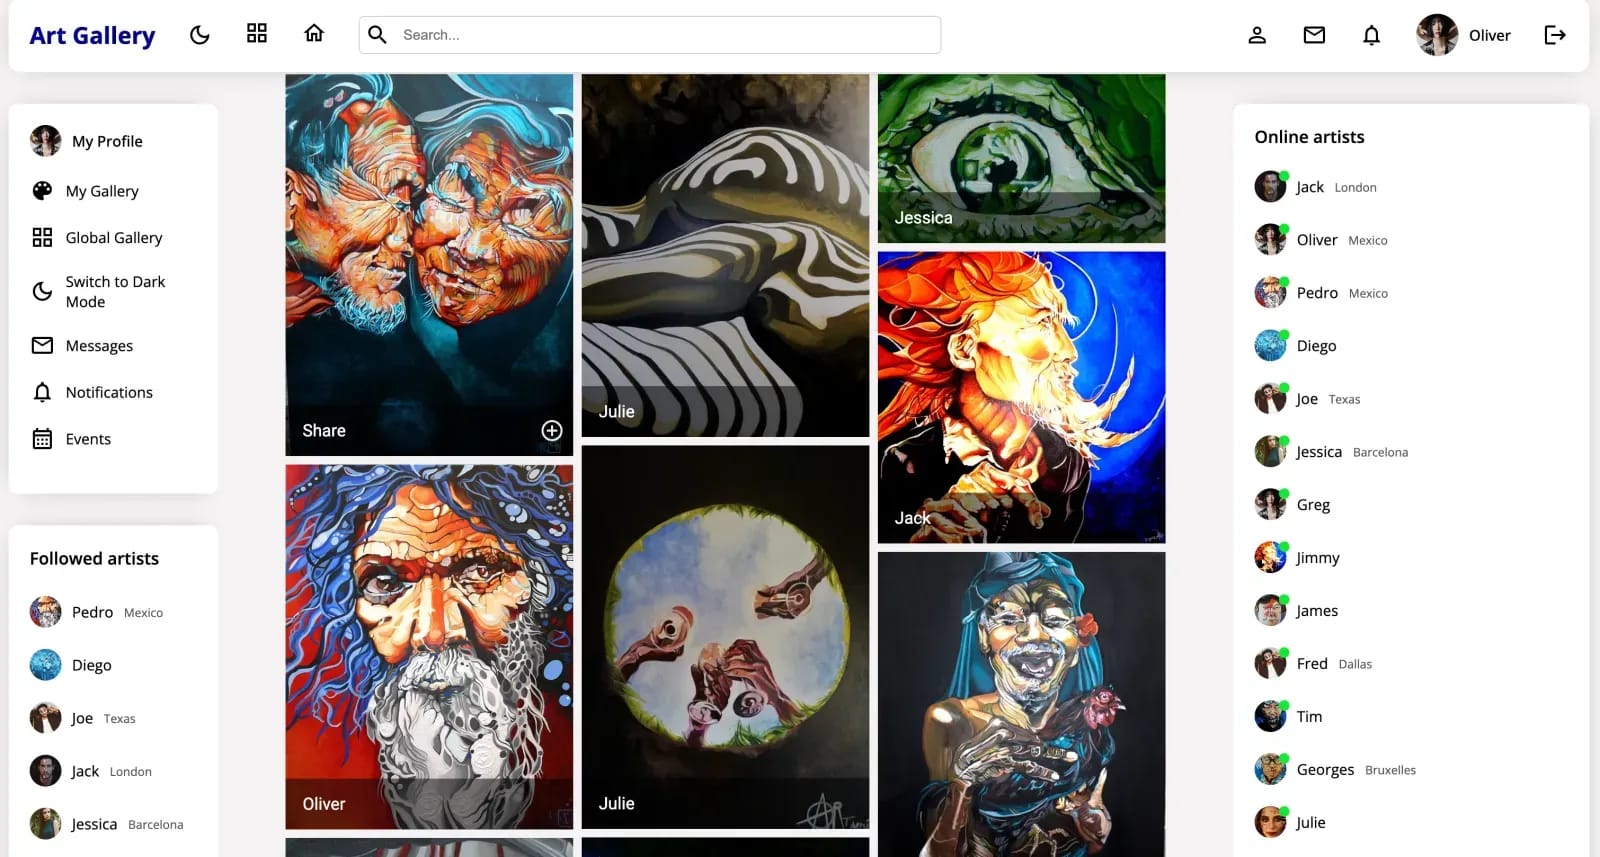Open the gallery grid icon in the header
This screenshot has width=1600, height=857.
pos(257,34)
